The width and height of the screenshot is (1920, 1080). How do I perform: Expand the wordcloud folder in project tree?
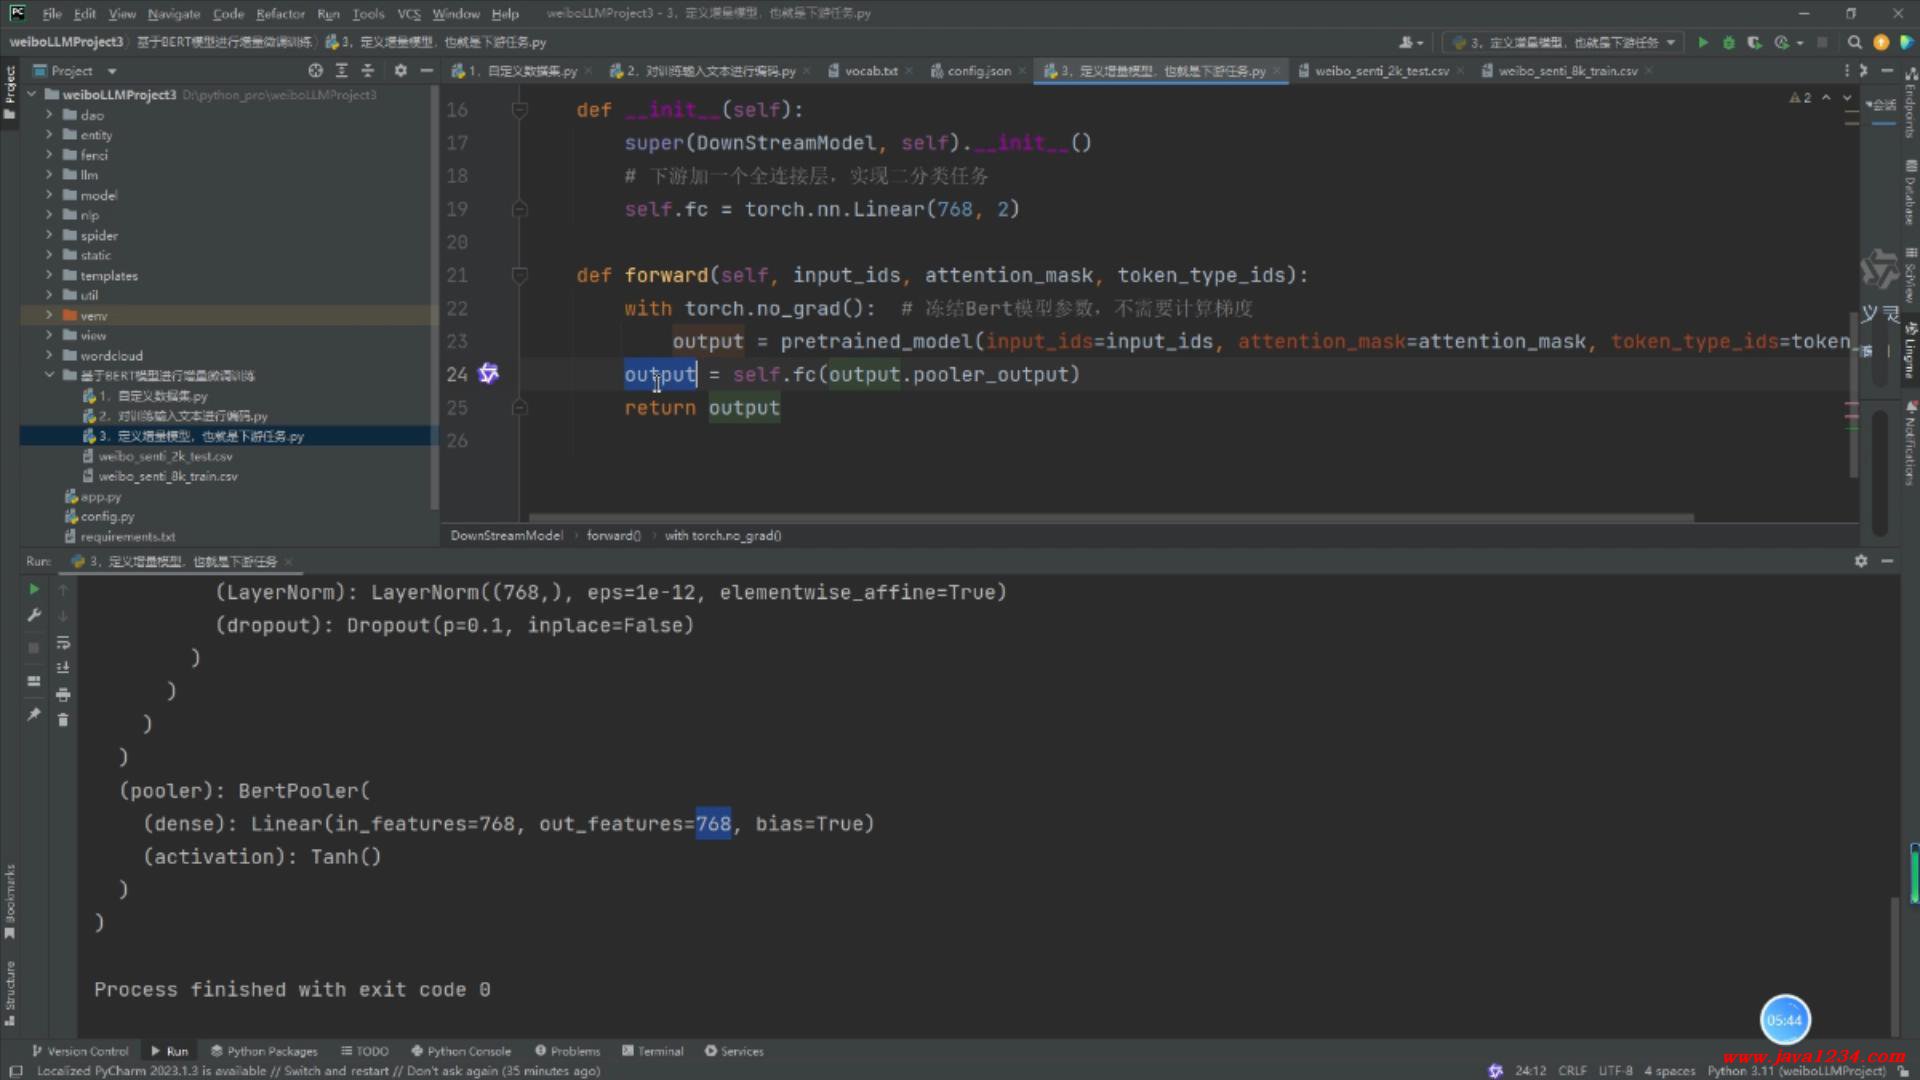coord(49,355)
